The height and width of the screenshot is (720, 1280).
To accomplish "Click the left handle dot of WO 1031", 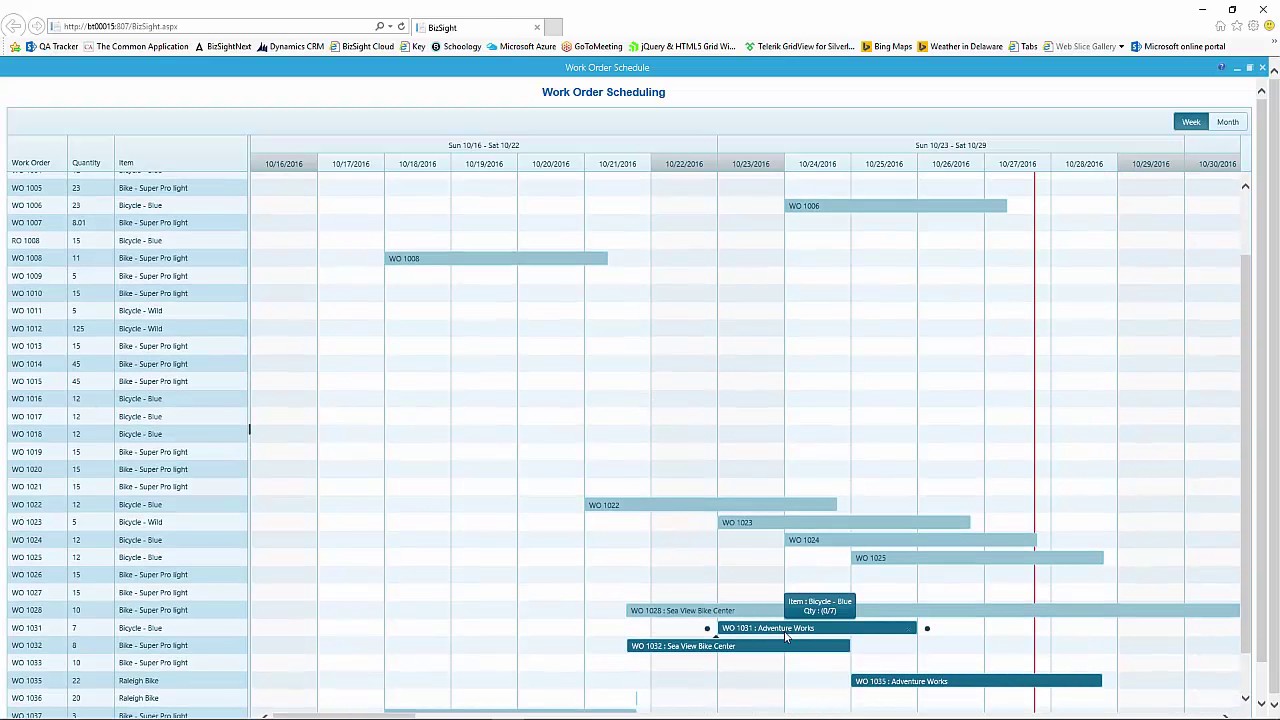I will 707,629.
